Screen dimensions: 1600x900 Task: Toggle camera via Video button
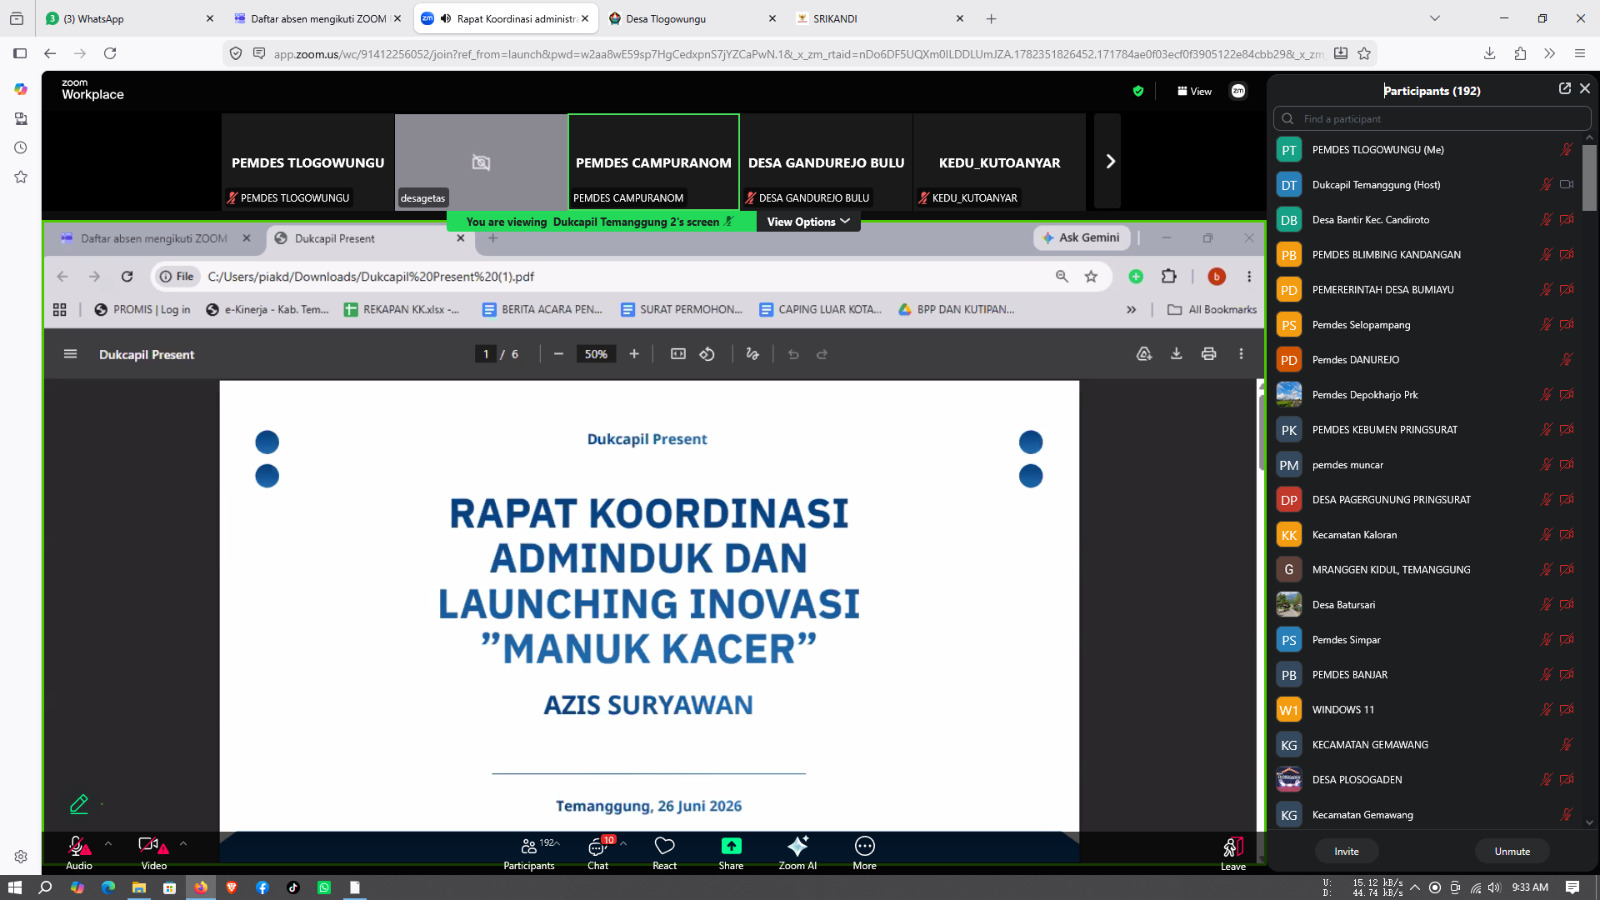[153, 852]
